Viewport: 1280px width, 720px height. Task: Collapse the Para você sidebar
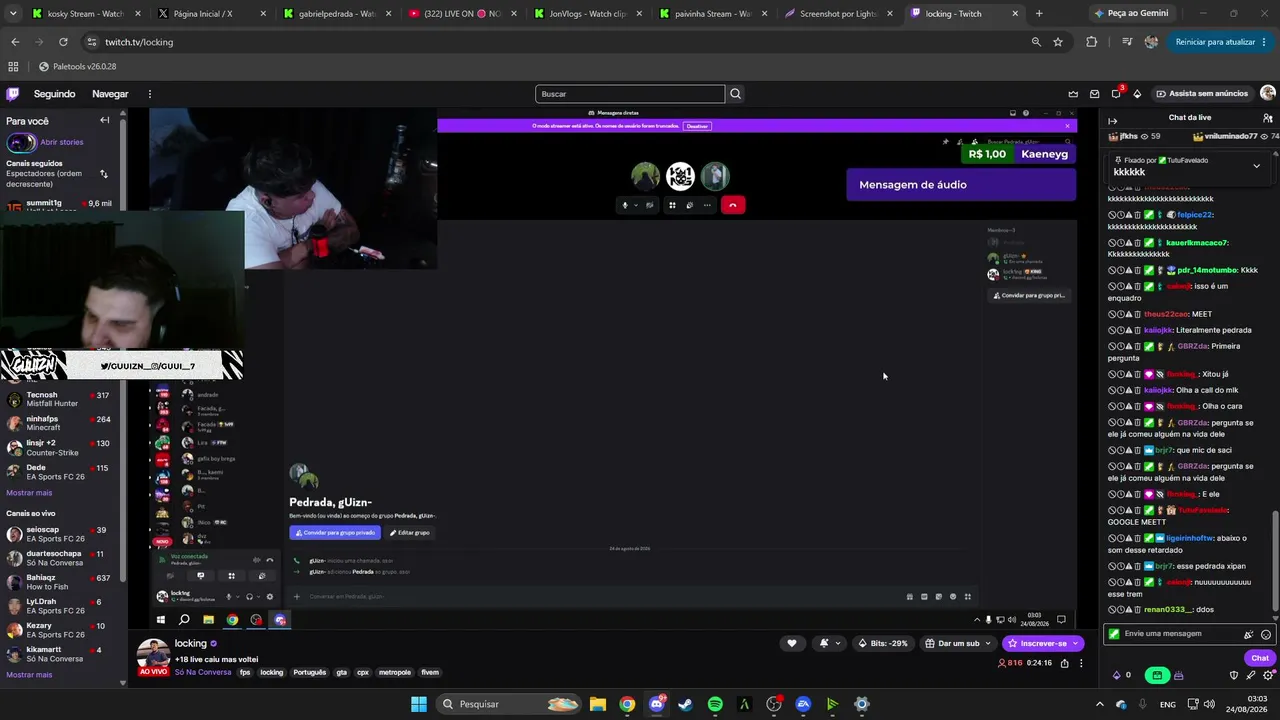(105, 120)
